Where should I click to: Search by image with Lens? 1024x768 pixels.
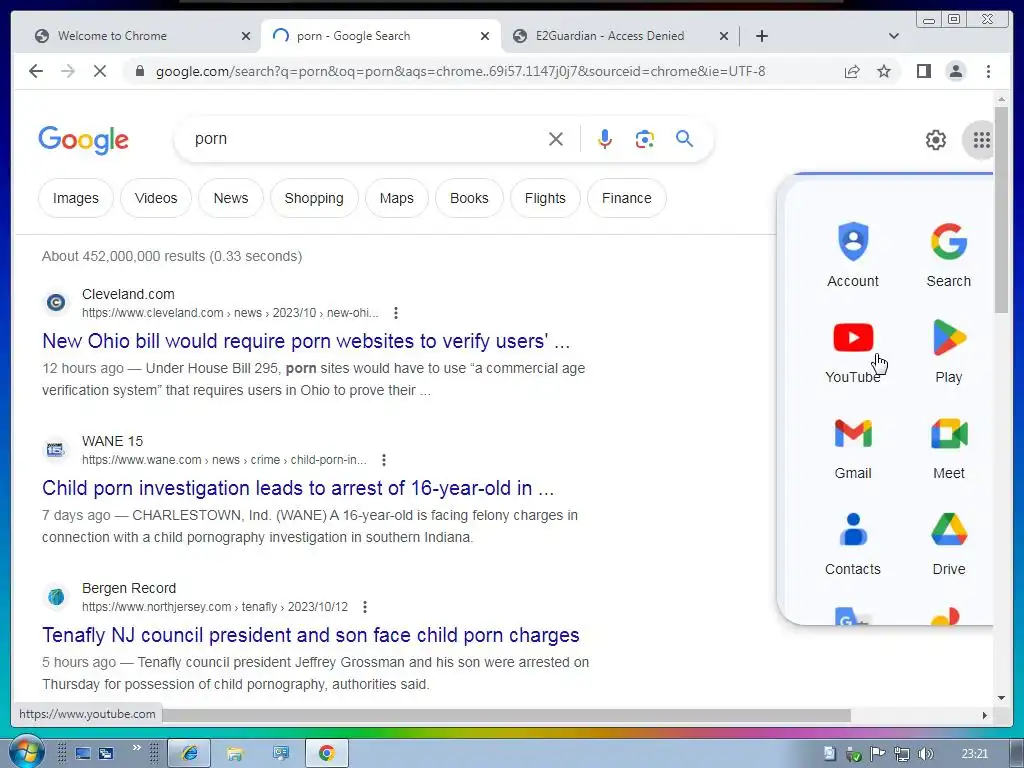pos(645,139)
